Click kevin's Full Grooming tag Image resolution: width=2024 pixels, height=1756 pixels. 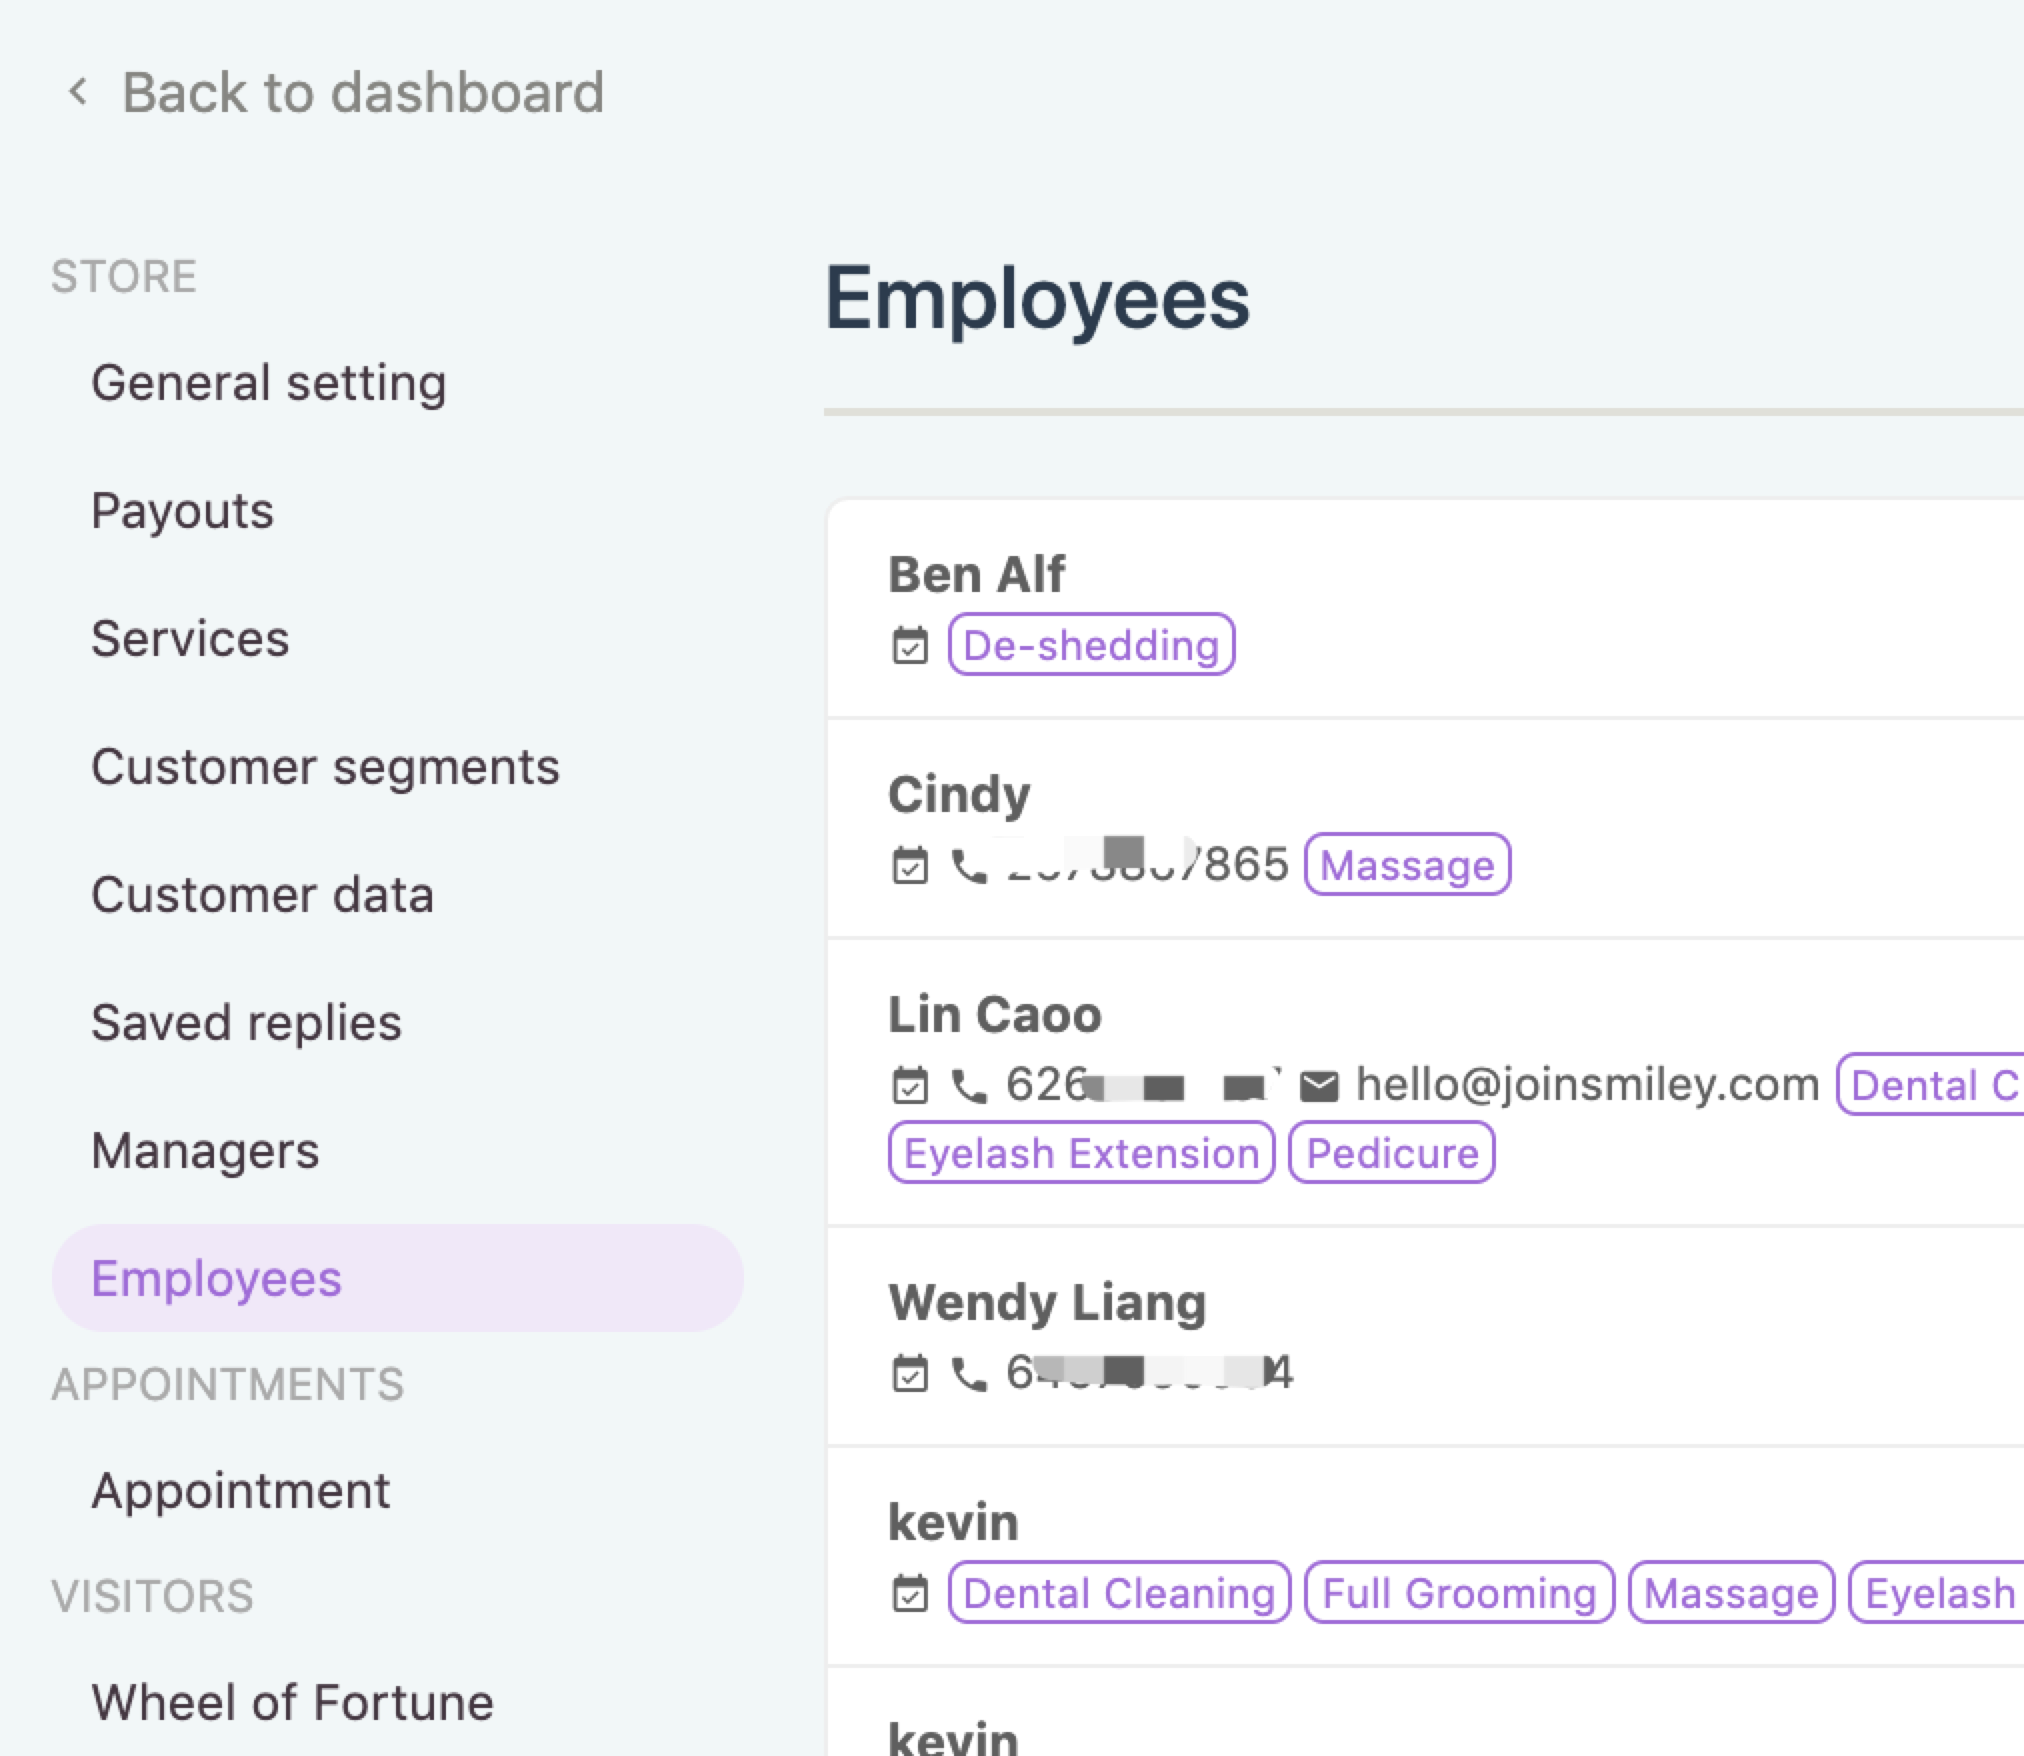[x=1459, y=1593]
